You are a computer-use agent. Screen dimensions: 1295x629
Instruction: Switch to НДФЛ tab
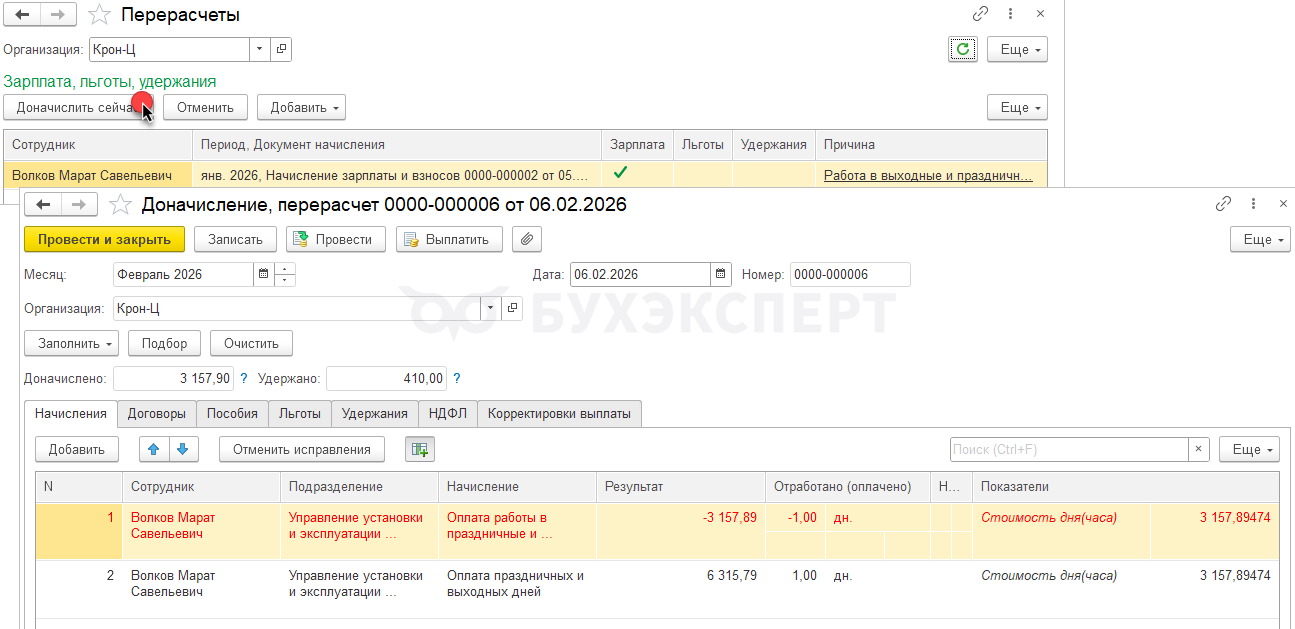[x=448, y=413]
